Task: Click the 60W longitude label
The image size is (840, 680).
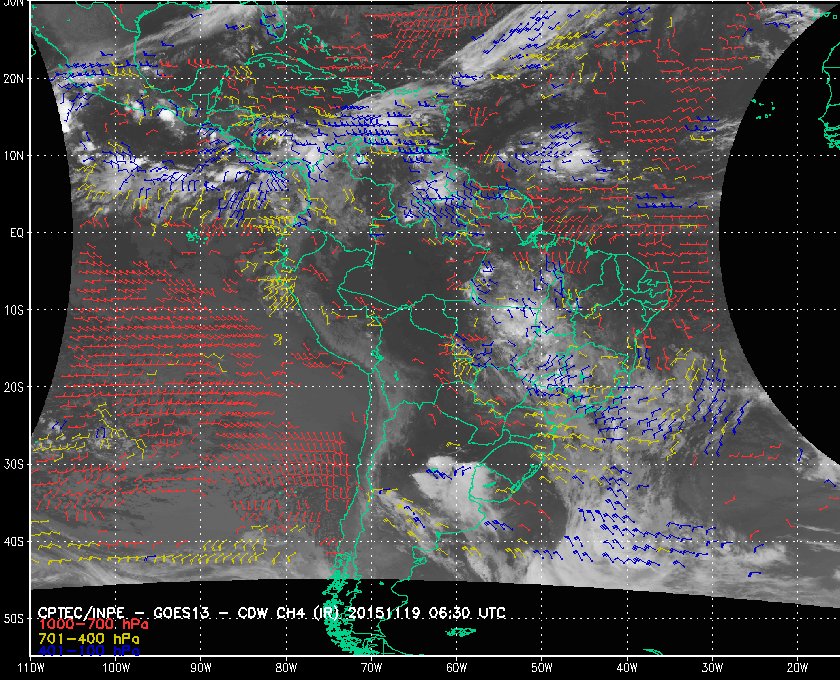Action: click(x=456, y=668)
